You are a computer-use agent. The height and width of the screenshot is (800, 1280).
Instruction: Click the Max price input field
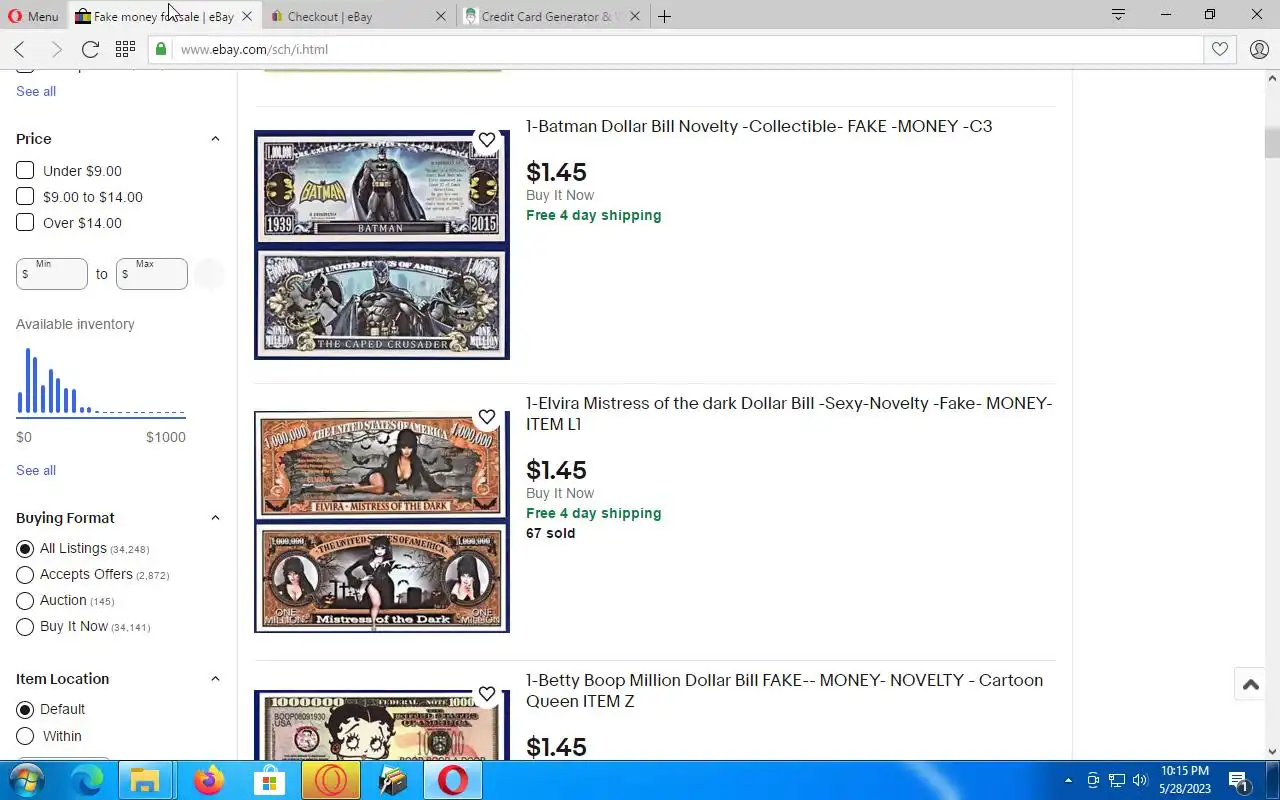tap(152, 274)
